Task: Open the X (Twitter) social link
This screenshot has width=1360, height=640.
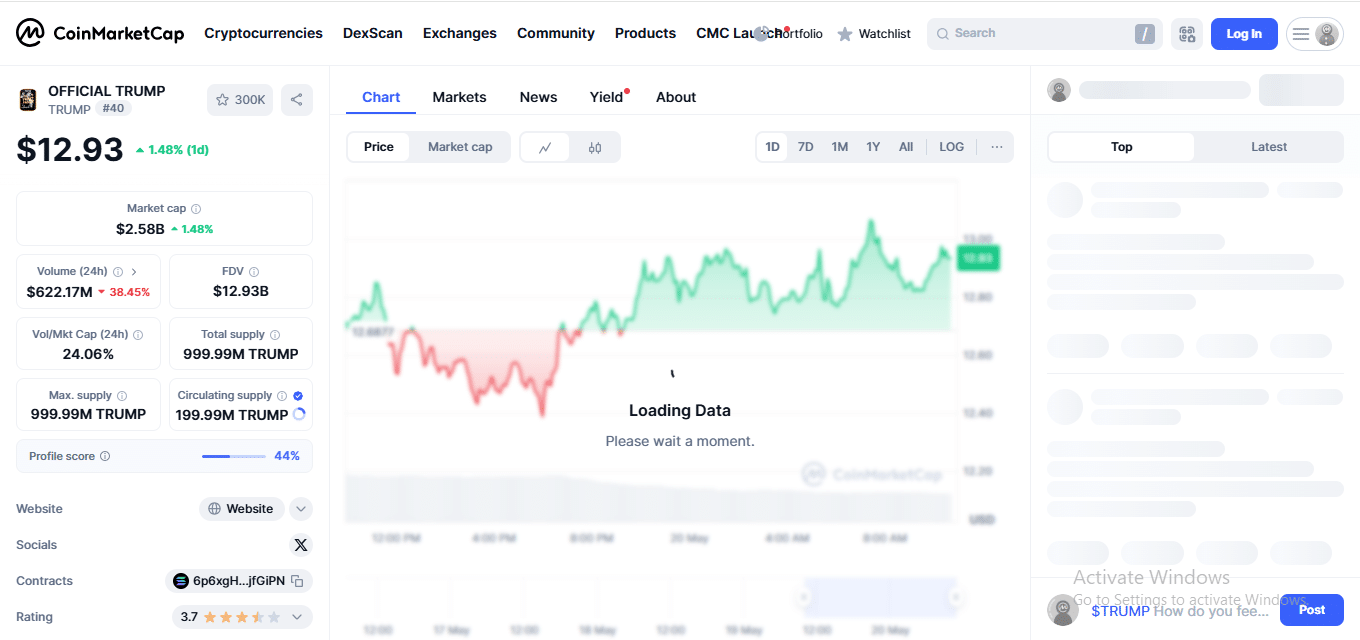Action: (301, 545)
